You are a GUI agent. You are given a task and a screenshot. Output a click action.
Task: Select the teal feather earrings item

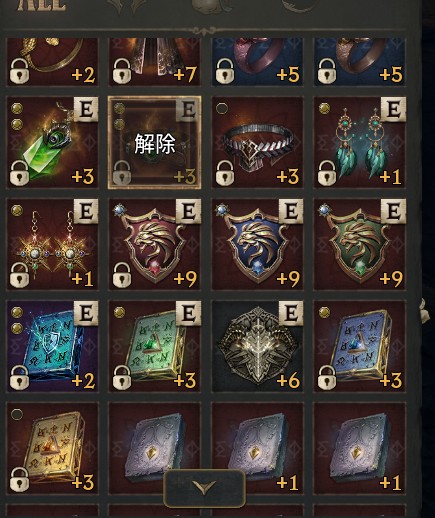pyautogui.click(x=360, y=142)
